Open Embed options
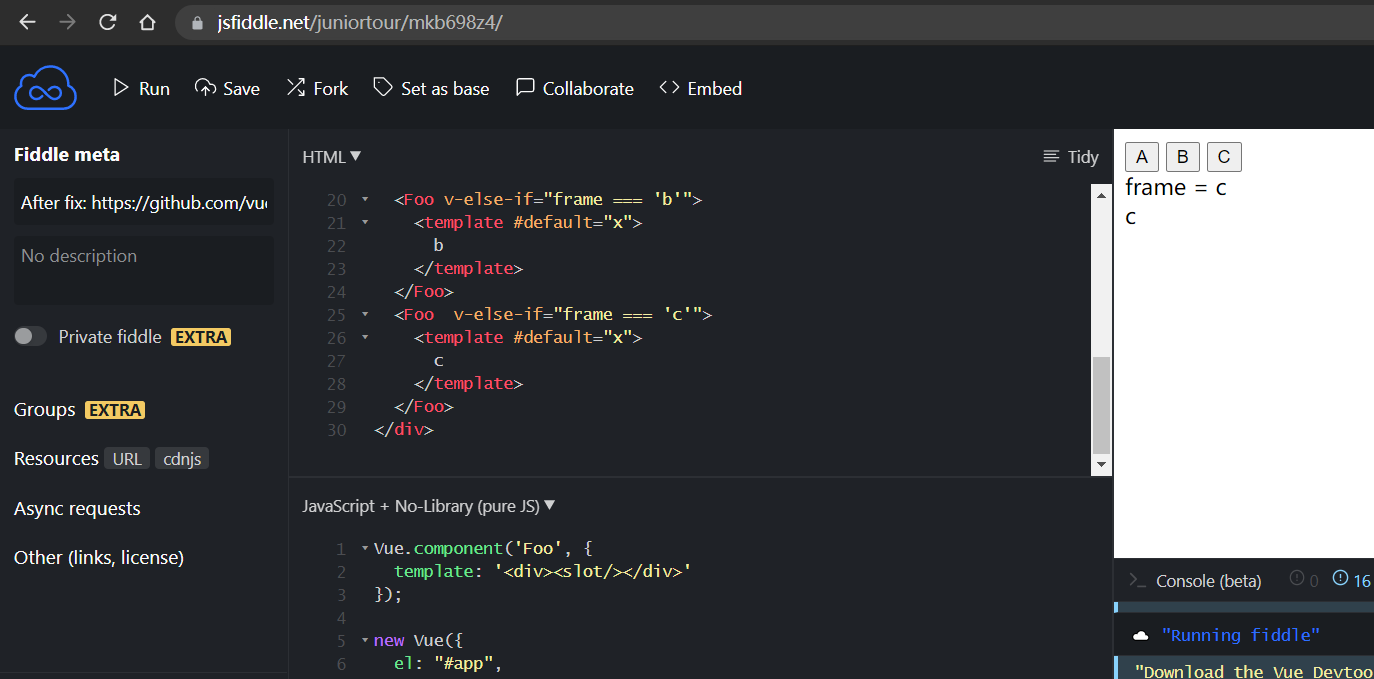This screenshot has height=679, width=1374. pos(700,88)
